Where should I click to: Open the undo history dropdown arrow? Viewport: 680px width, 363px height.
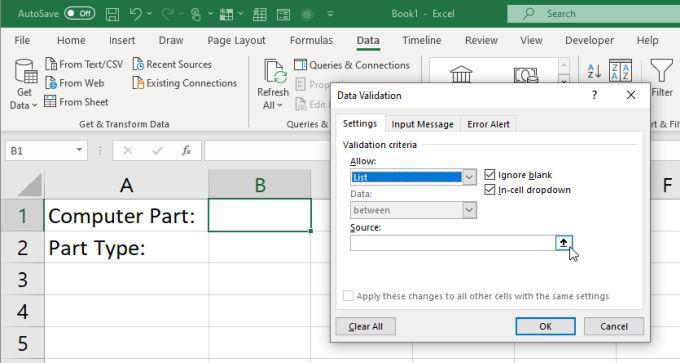pos(150,14)
